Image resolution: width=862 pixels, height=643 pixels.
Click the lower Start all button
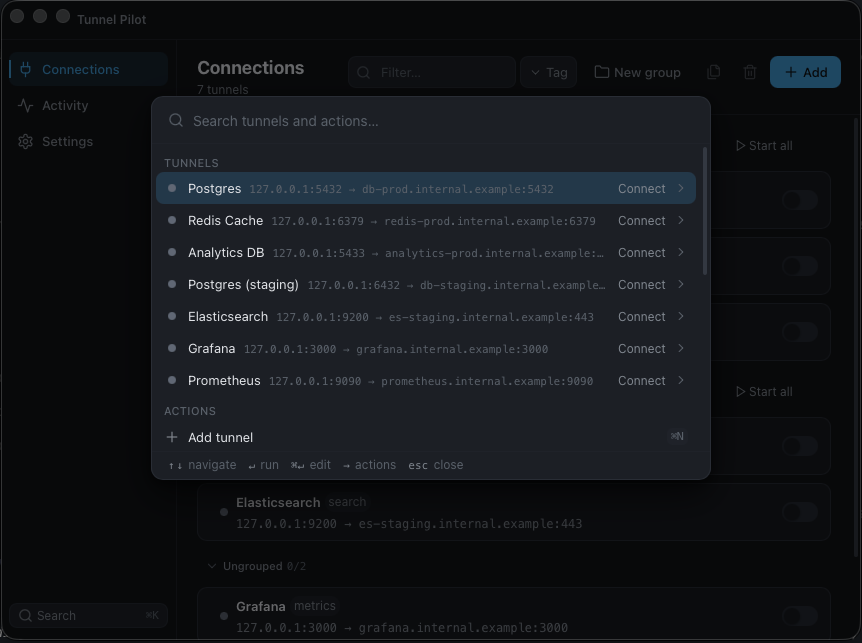[764, 392]
